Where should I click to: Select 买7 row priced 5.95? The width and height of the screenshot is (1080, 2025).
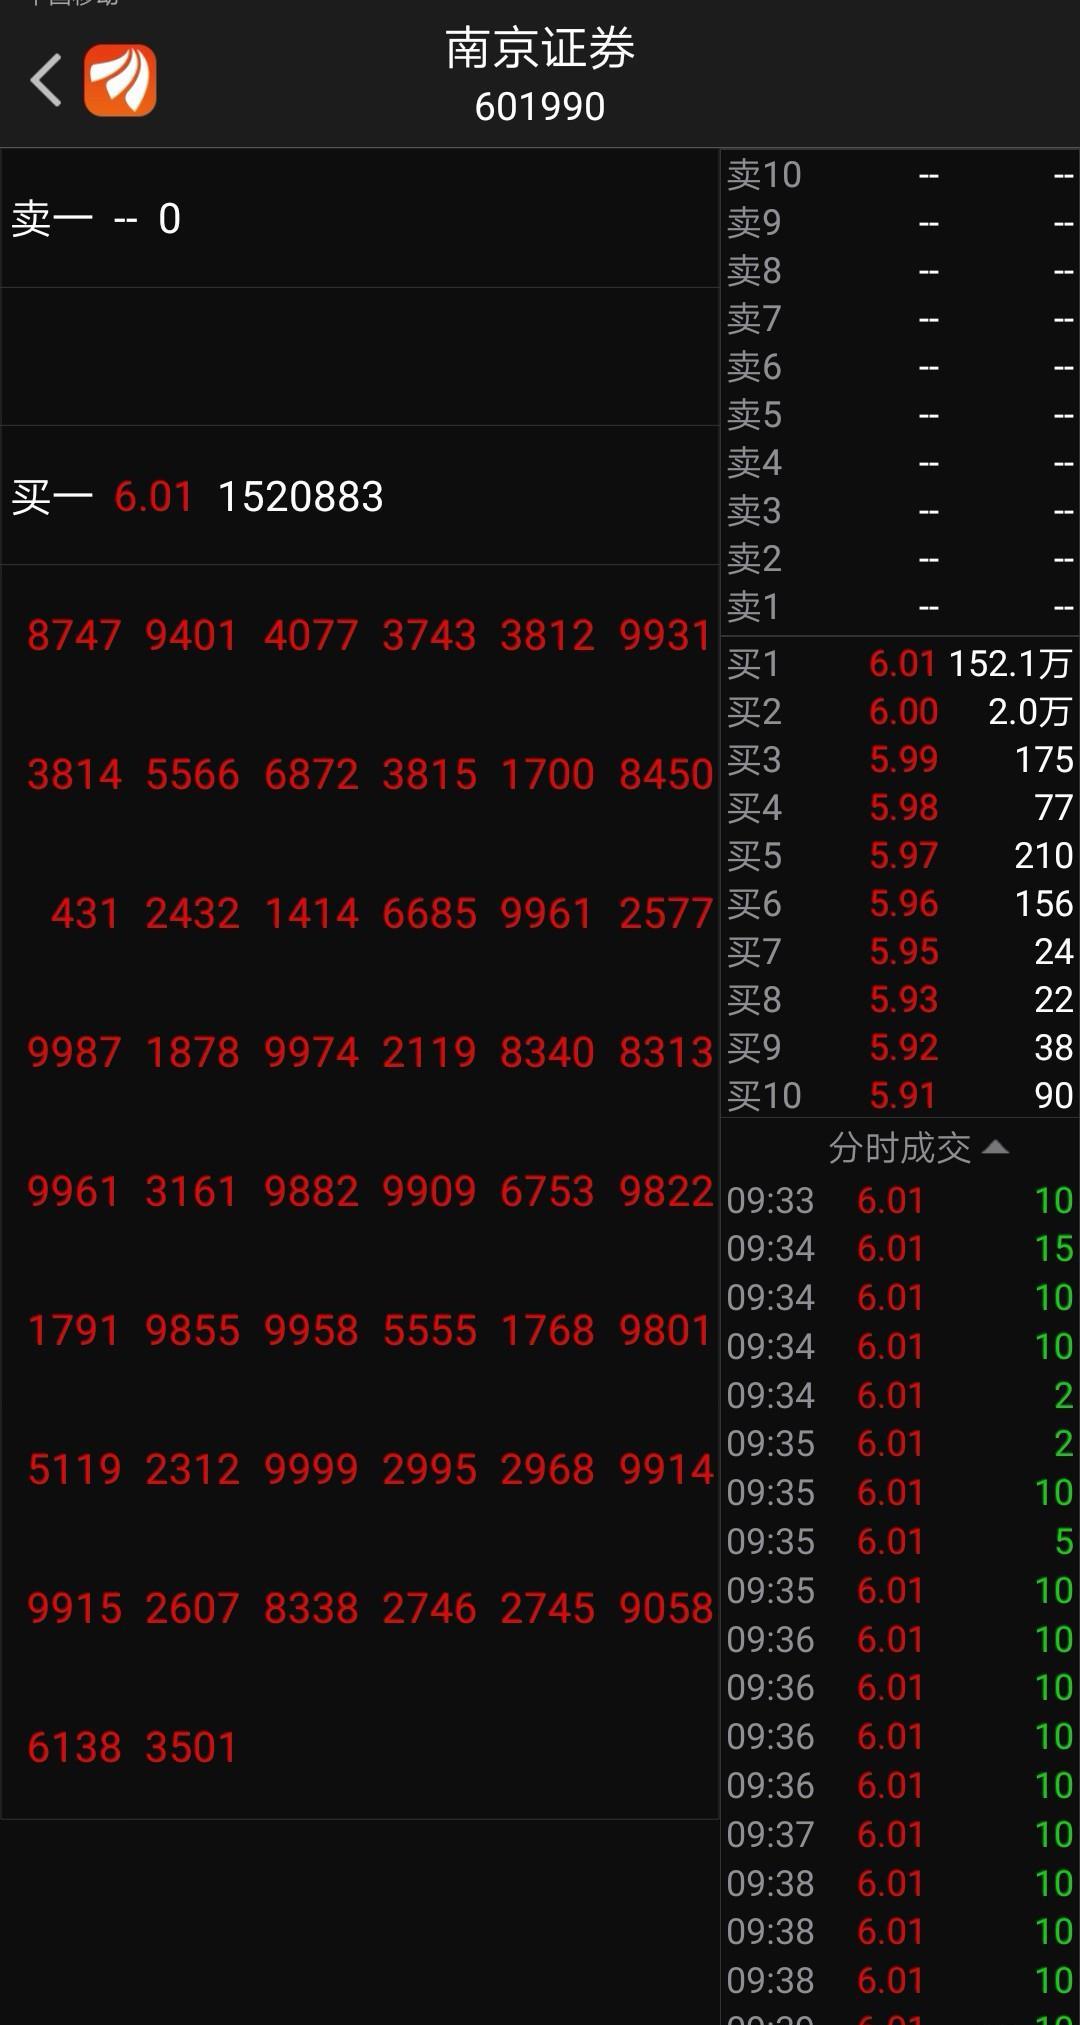[x=900, y=951]
